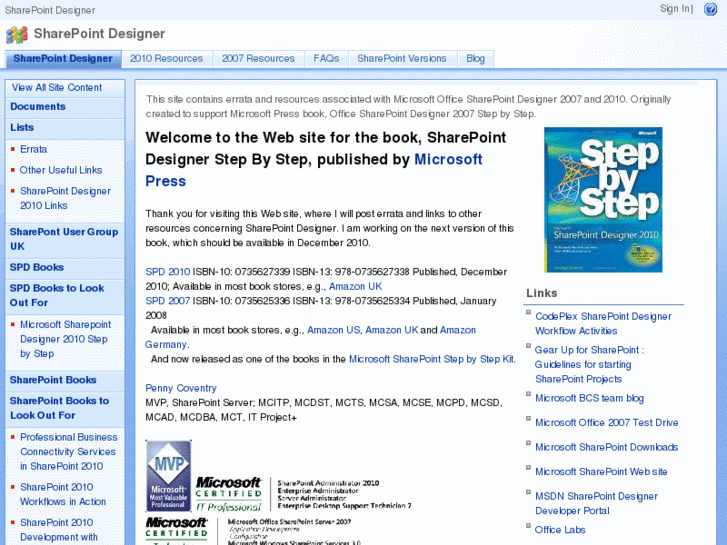Open the Step by Step book cover image
This screenshot has width=727, height=545.
603,199
